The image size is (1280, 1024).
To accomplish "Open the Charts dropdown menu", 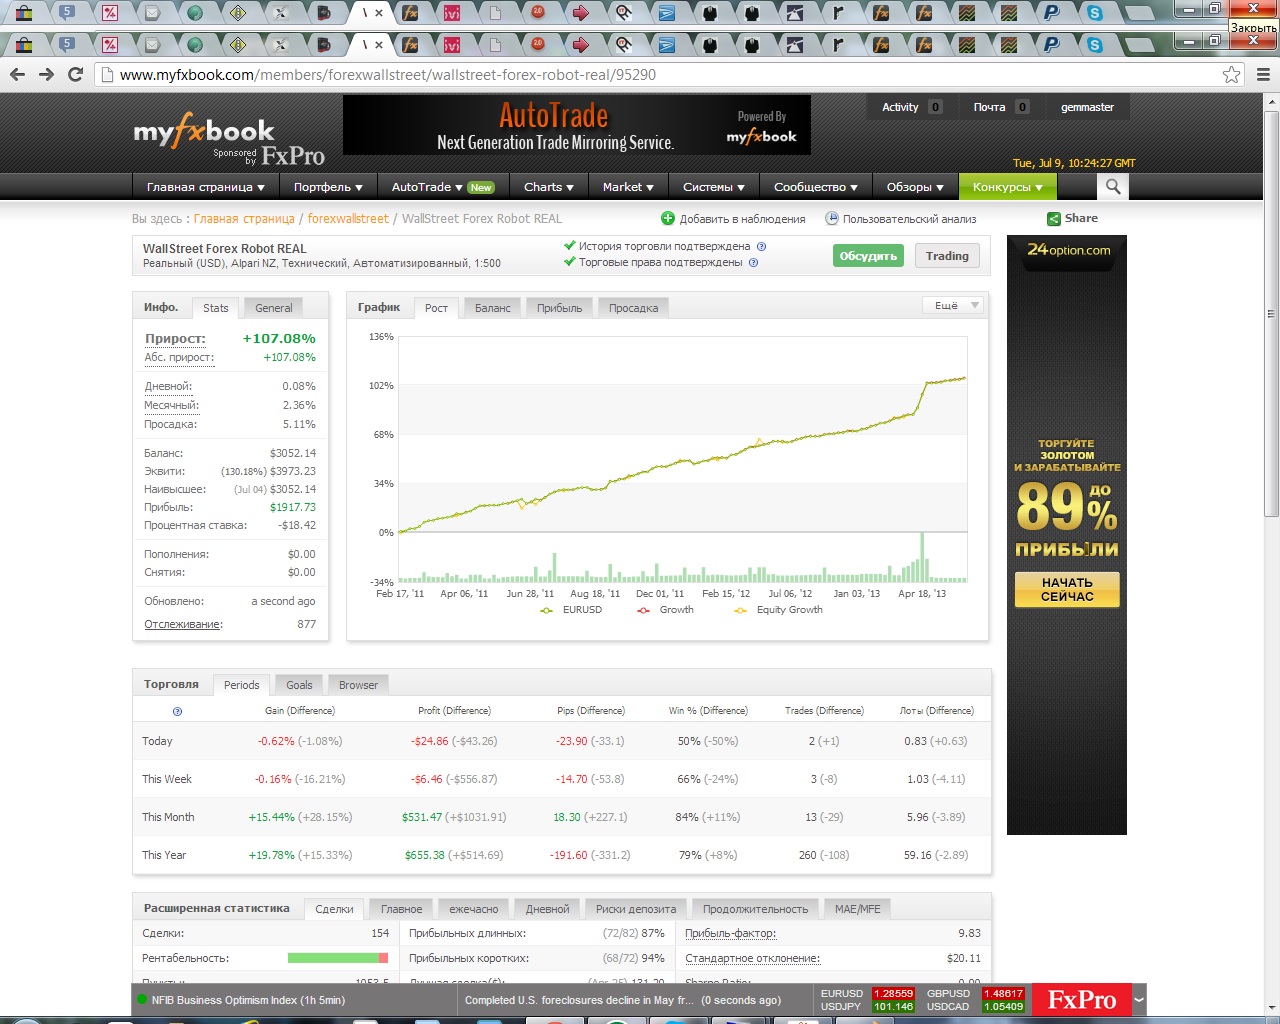I will [x=549, y=187].
